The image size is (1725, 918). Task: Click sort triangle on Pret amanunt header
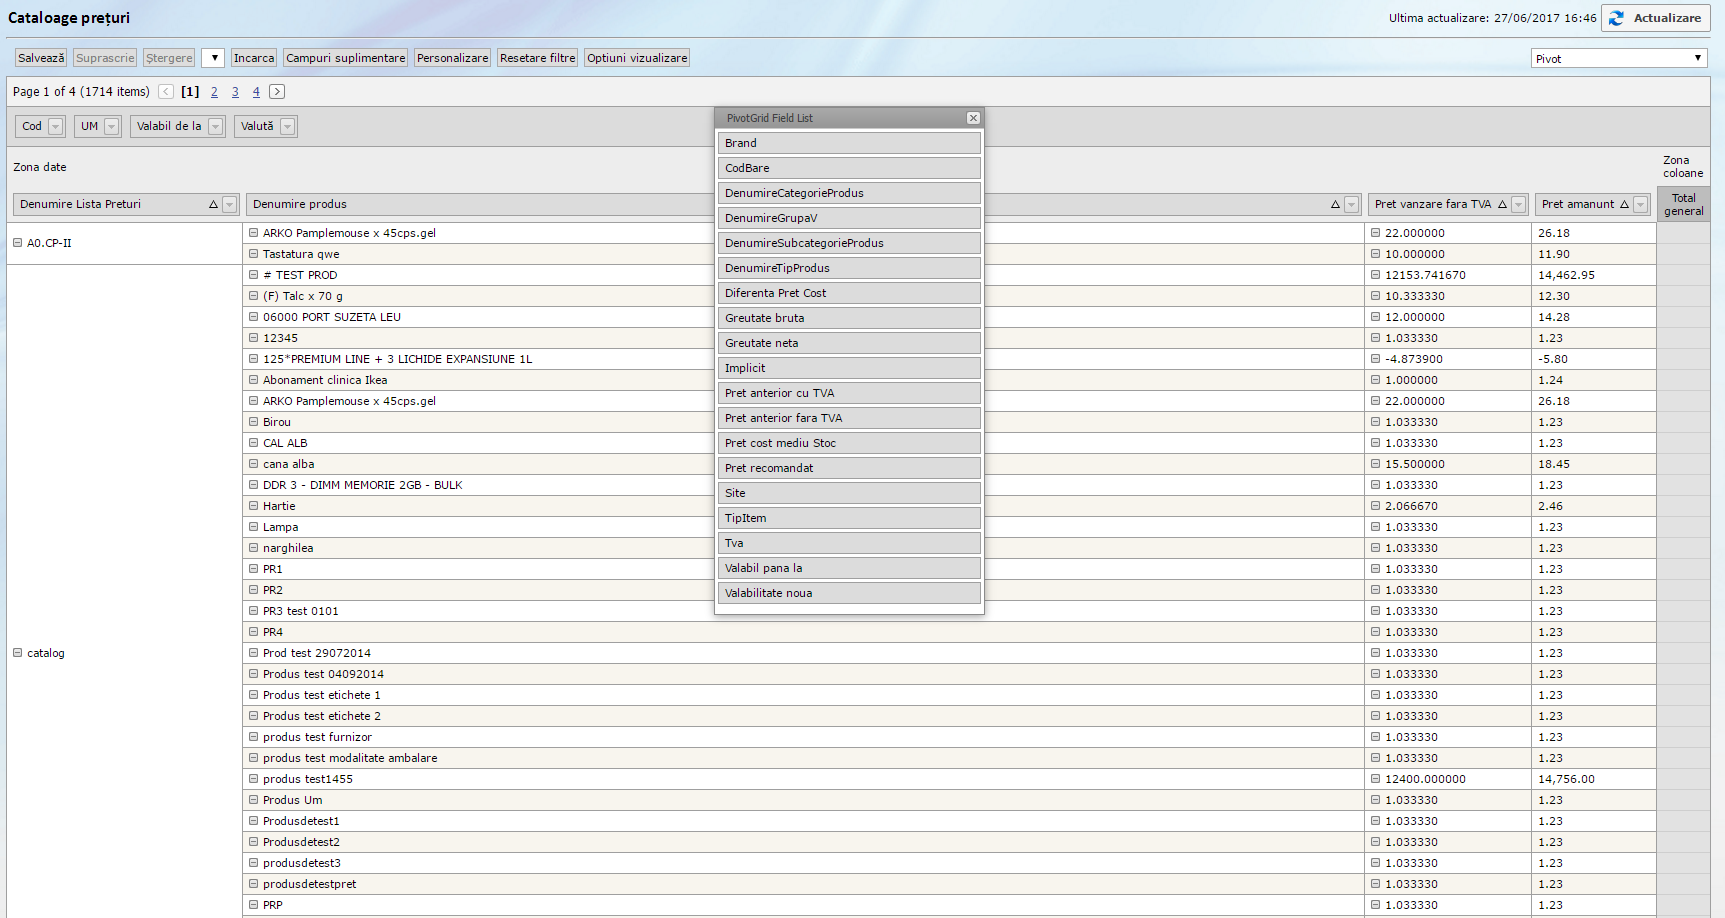point(1624,205)
